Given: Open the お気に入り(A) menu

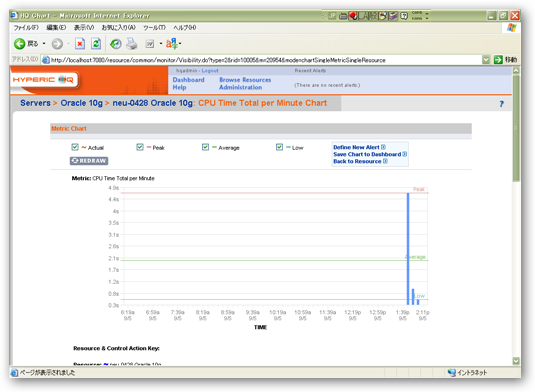Looking at the screenshot, I should click(x=118, y=28).
